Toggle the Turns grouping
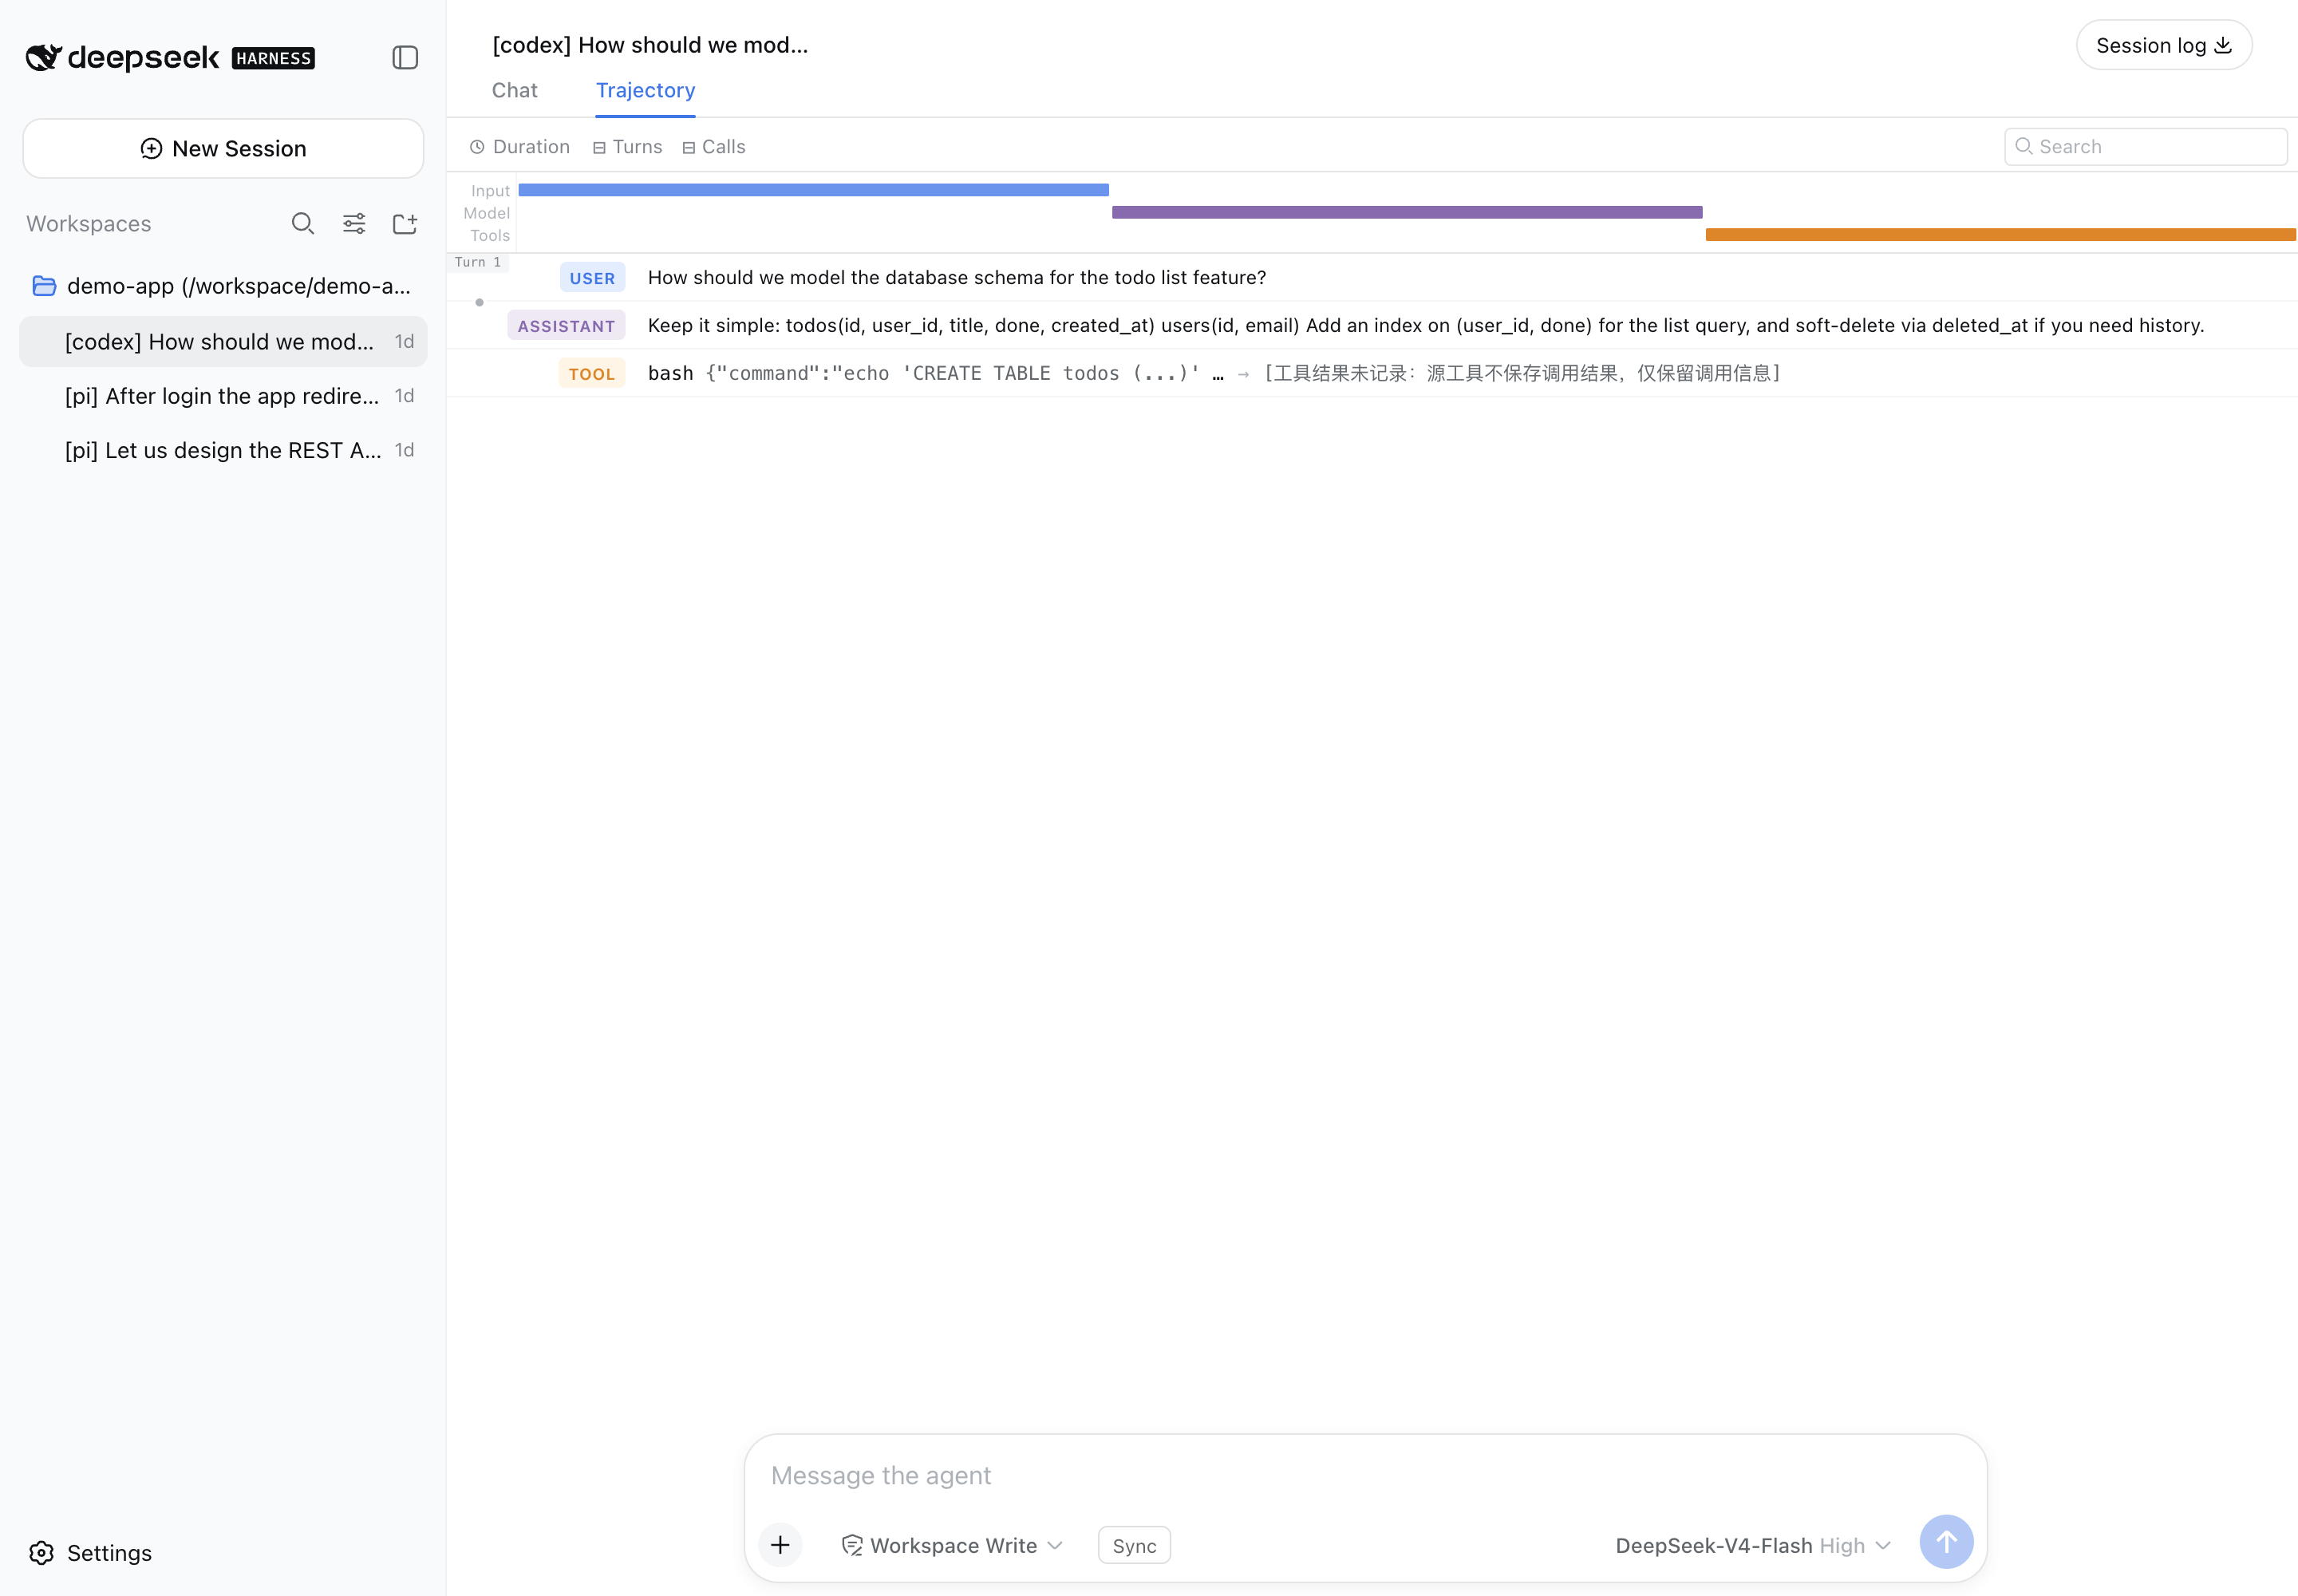The height and width of the screenshot is (1596, 2298). [x=627, y=147]
